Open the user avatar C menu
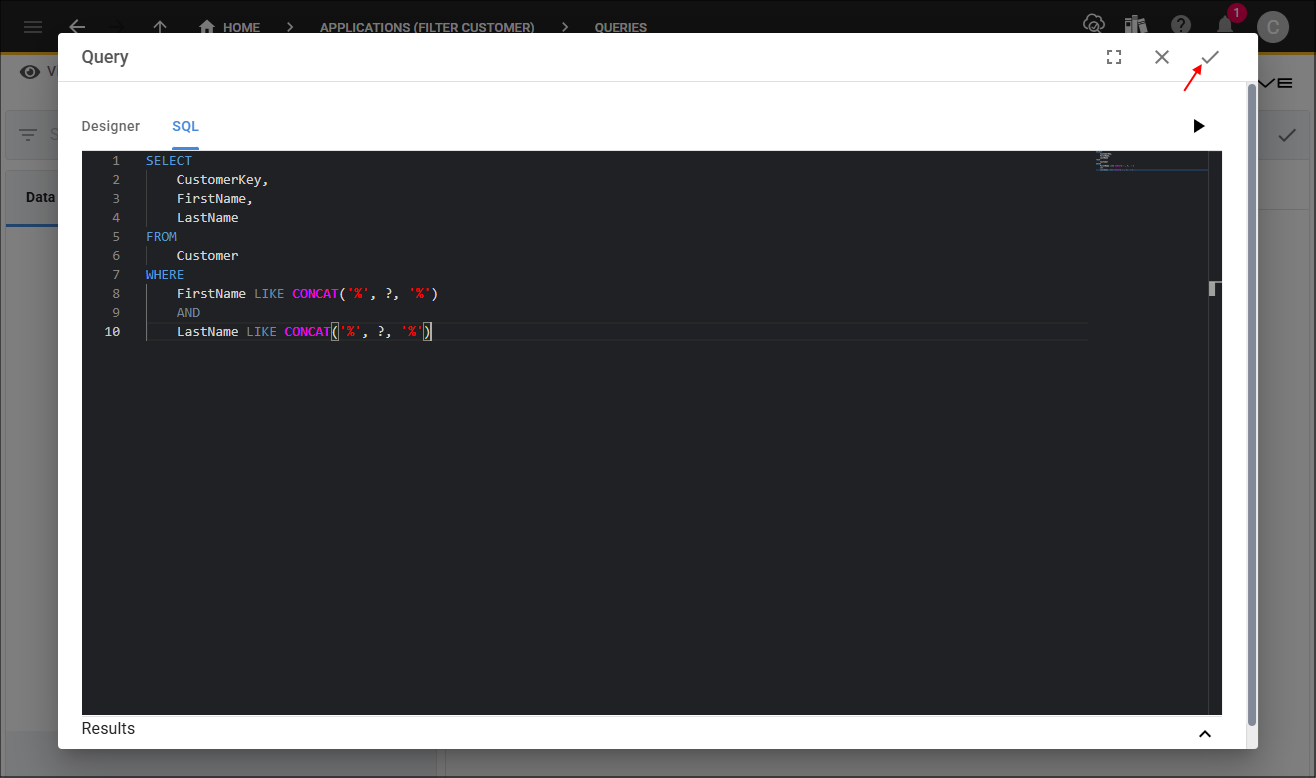 (1273, 27)
